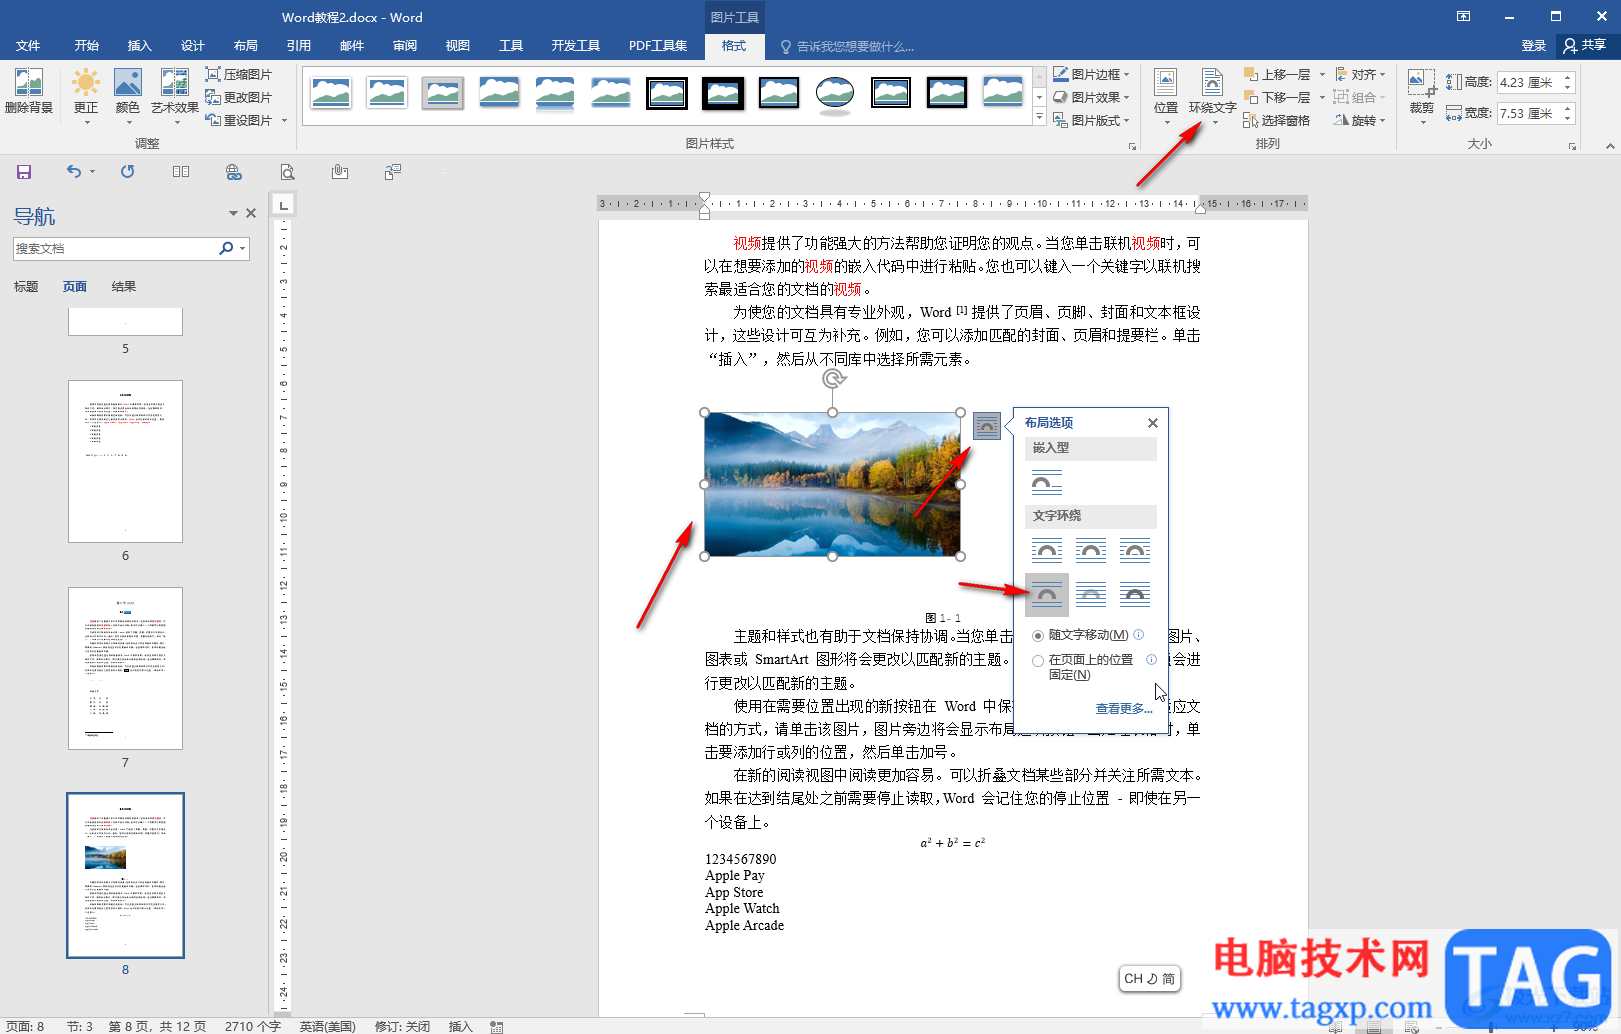Click 更改图片 (Change Picture)
This screenshot has height=1034, width=1621.
pos(239,97)
